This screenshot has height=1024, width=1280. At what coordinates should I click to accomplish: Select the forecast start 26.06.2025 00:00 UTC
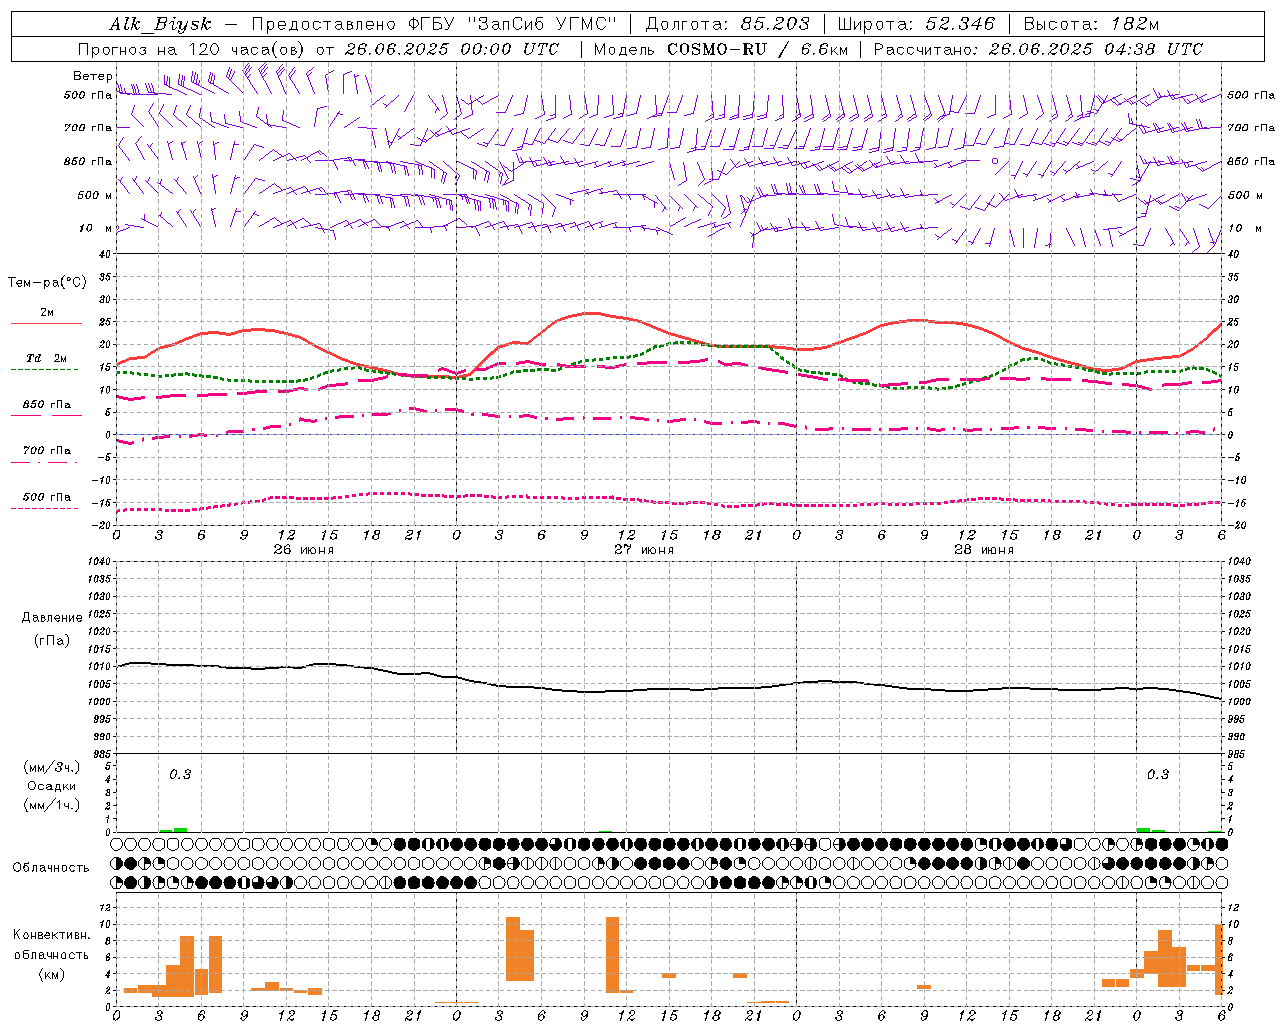point(451,49)
